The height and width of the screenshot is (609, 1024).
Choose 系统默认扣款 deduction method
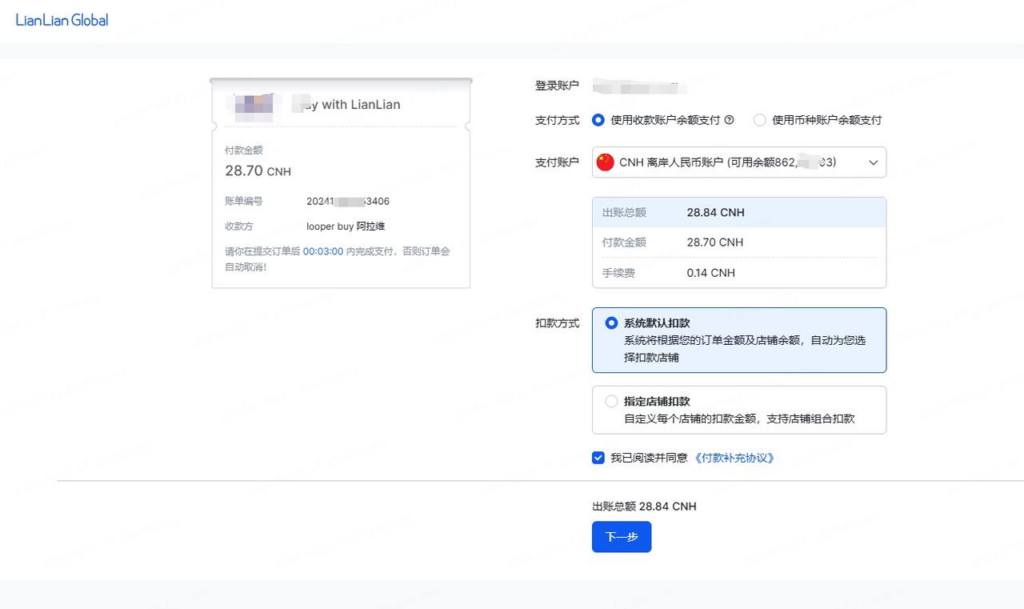tap(610, 324)
